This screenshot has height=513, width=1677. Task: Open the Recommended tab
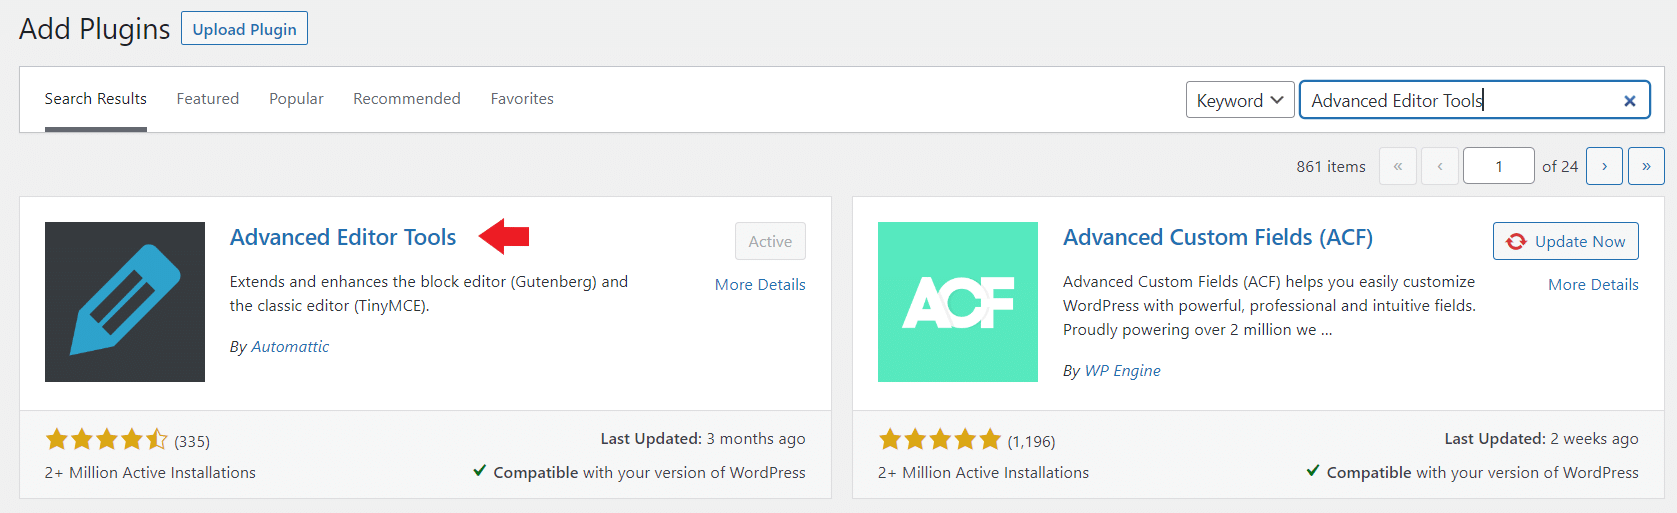coord(407,99)
